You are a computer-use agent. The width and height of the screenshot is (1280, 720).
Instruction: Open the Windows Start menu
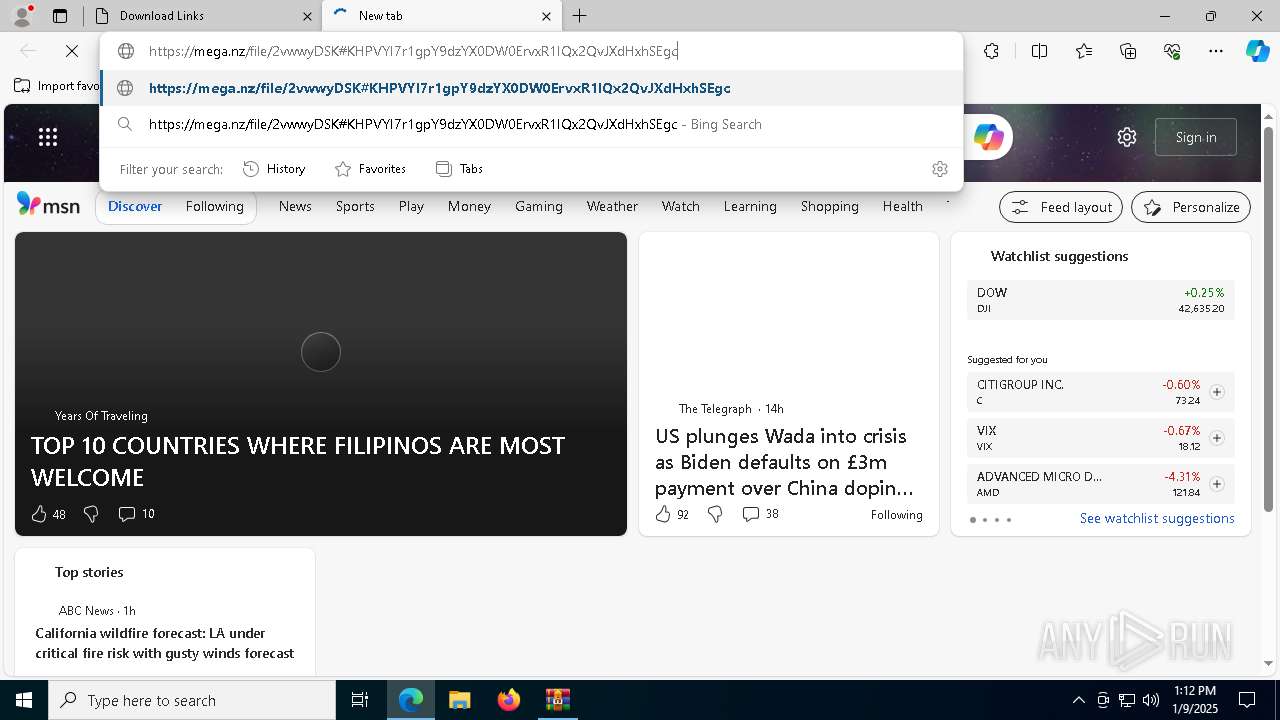coord(24,700)
